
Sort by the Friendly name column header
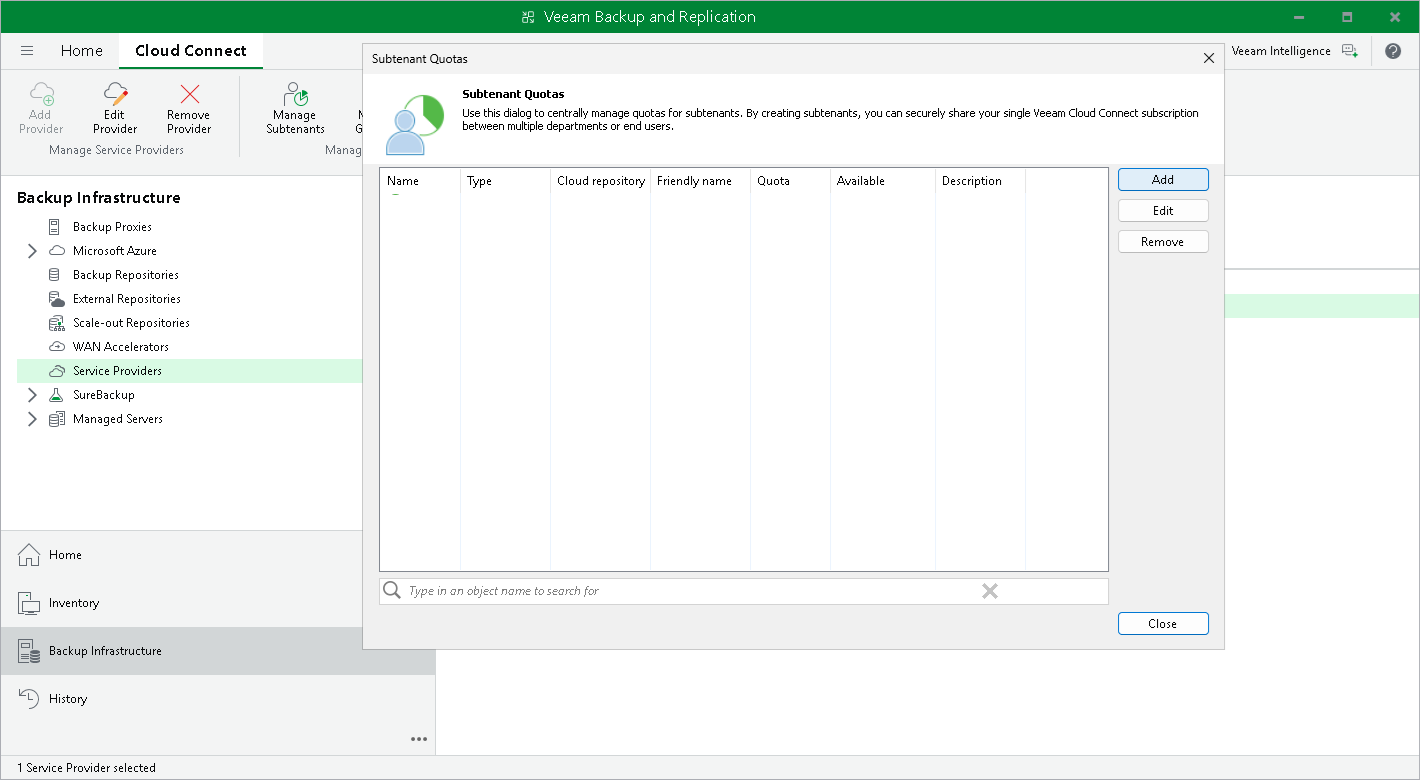(700, 181)
